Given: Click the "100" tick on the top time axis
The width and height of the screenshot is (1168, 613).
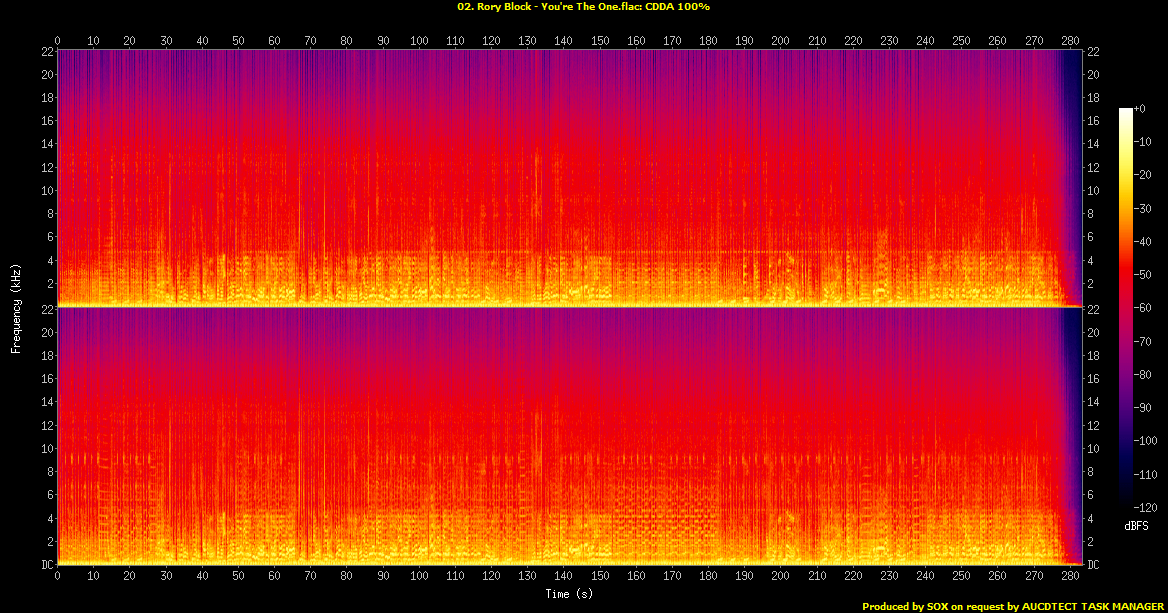Looking at the screenshot, I should tap(419, 41).
